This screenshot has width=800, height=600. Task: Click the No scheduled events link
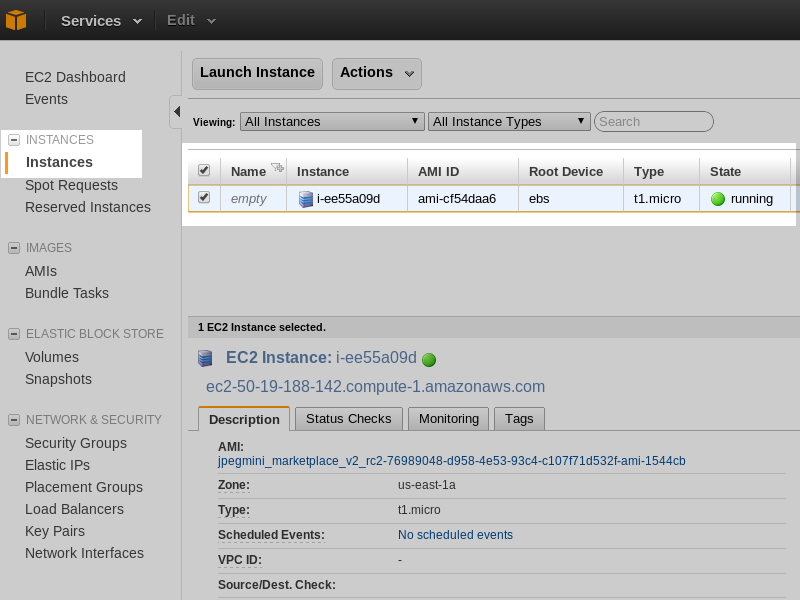point(455,535)
